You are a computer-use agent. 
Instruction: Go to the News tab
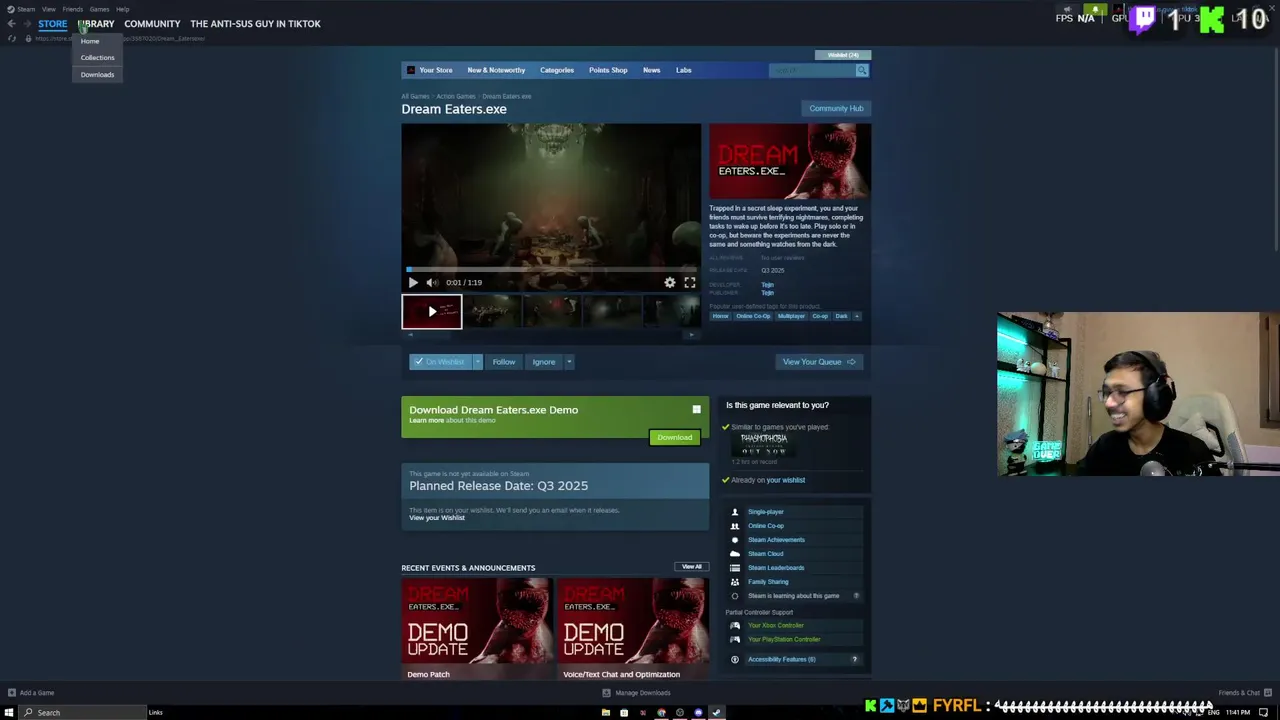pyautogui.click(x=651, y=70)
